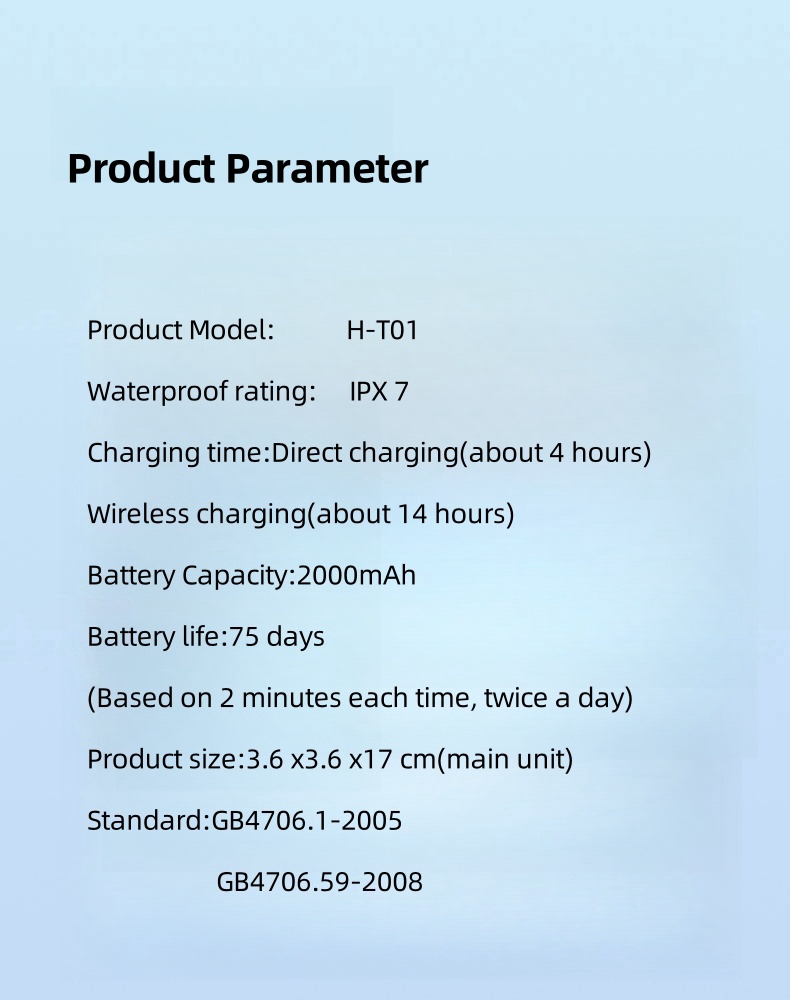Select the GB4706.1-2005 standard text
790x1000 pixels.
click(307, 820)
